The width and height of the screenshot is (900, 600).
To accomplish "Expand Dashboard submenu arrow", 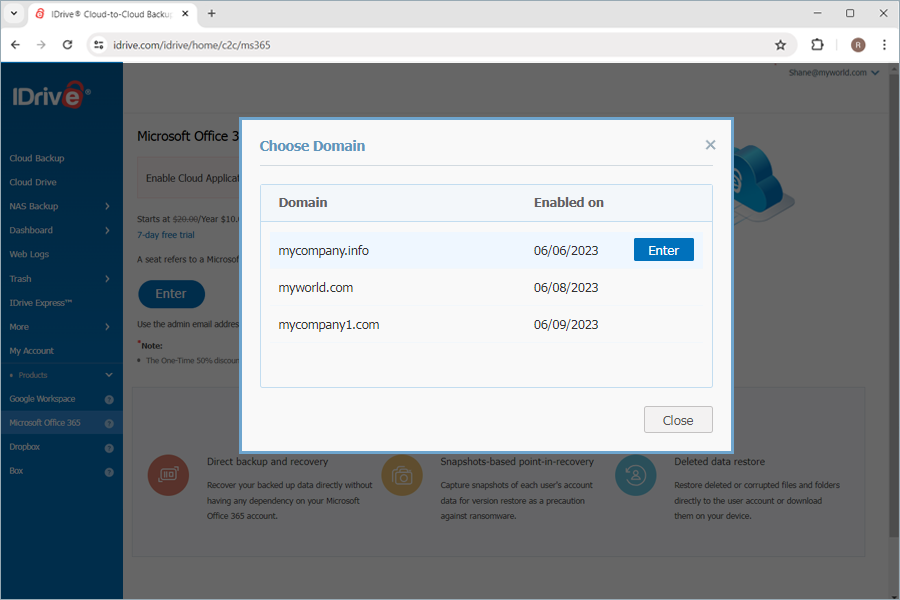I will click(x=107, y=230).
